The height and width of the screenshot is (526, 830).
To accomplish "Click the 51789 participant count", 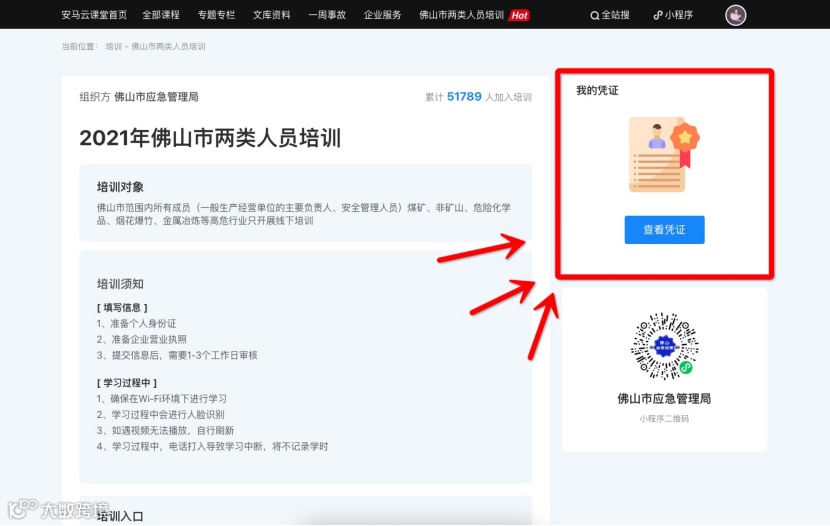I will click(464, 96).
